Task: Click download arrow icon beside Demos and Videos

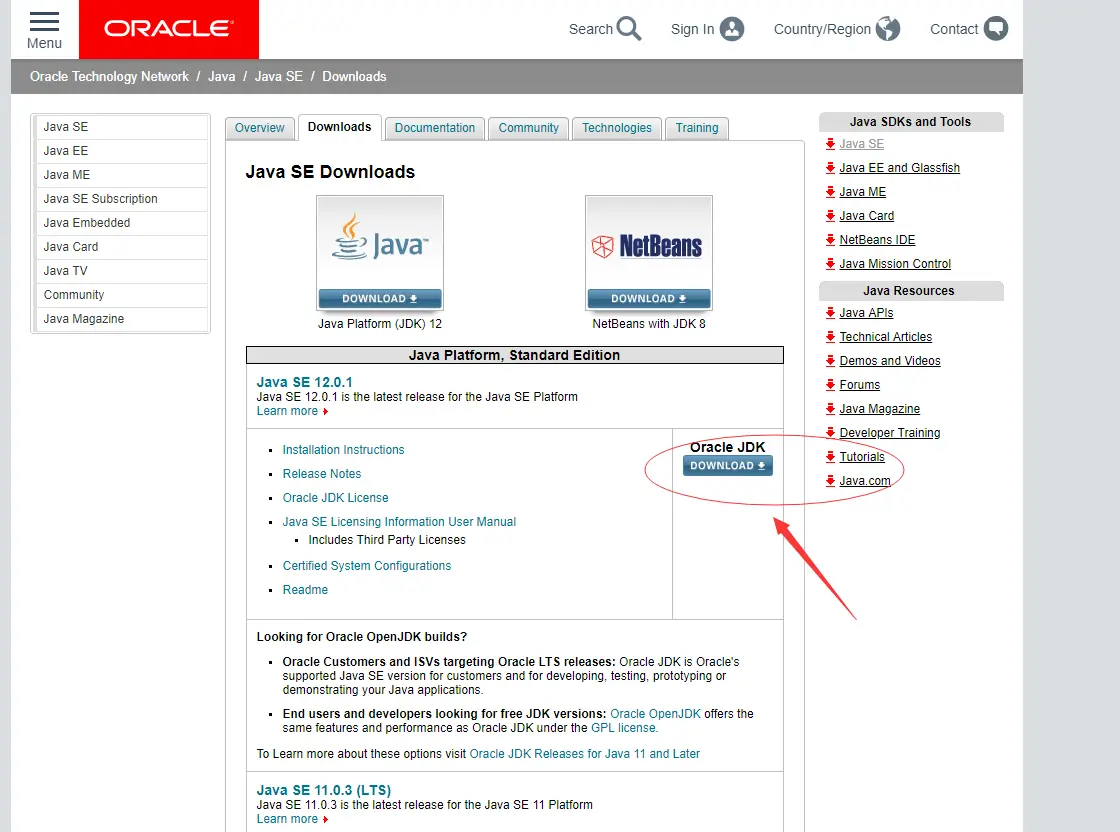Action: 830,361
